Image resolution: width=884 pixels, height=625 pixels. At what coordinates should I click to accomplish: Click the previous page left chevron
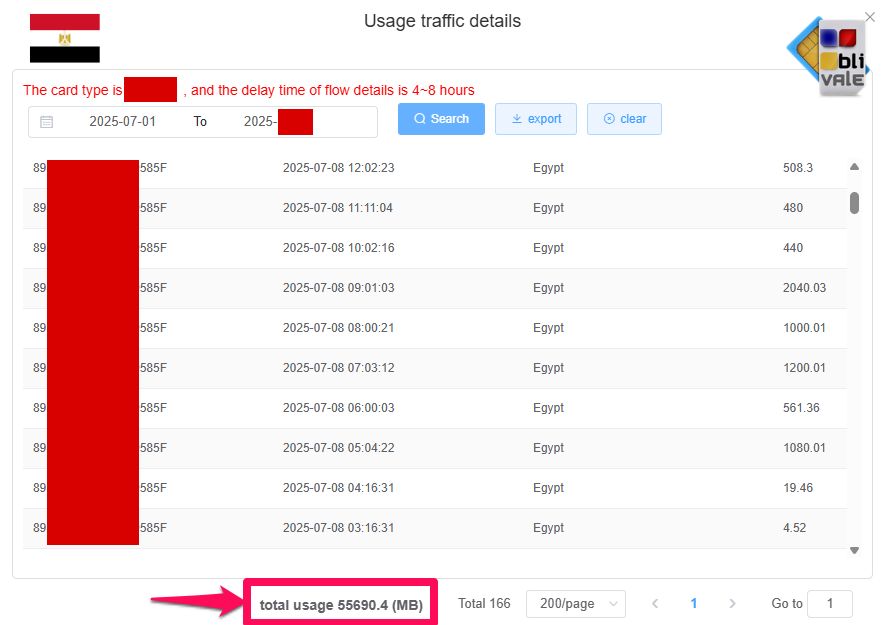[655, 603]
